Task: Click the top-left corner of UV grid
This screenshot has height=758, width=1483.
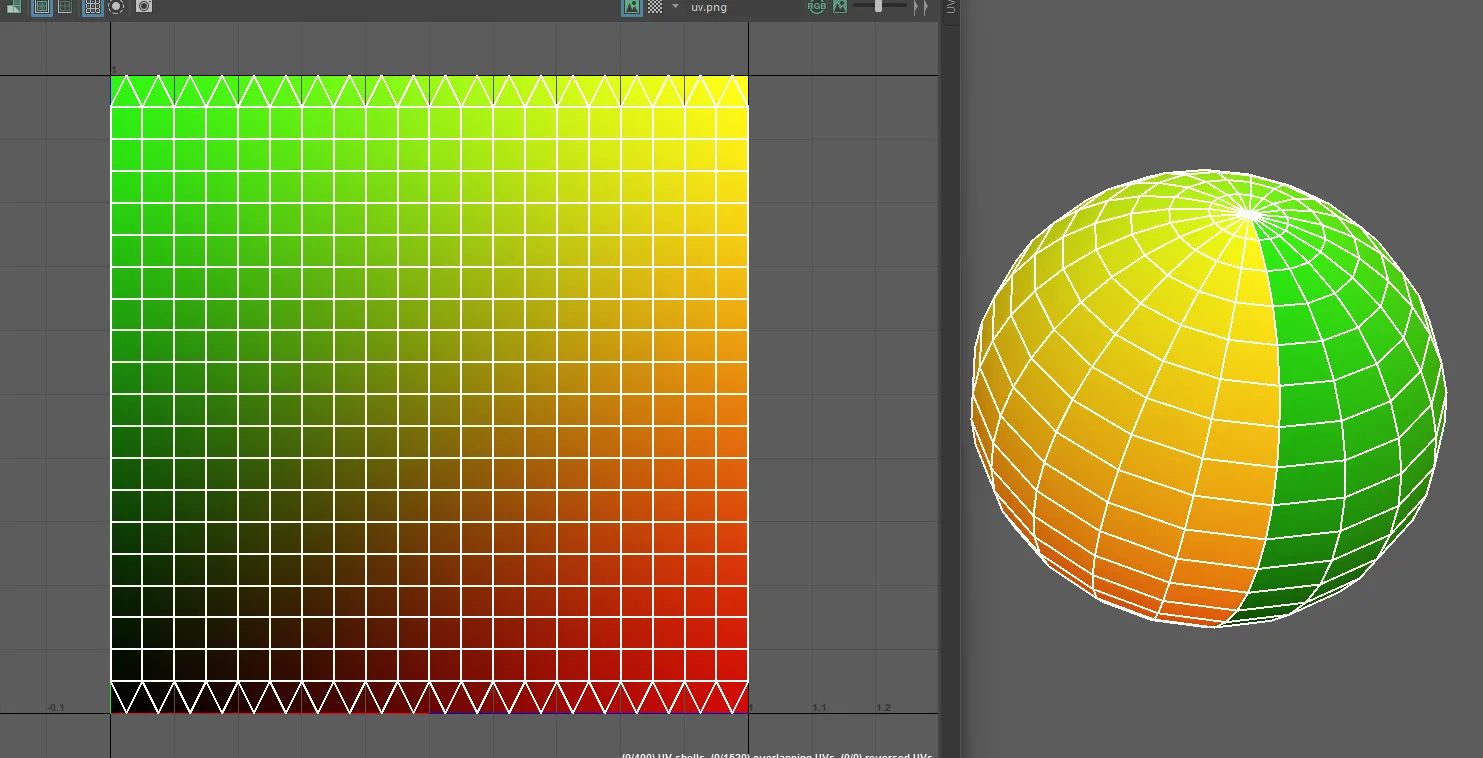Action: click(x=111, y=76)
